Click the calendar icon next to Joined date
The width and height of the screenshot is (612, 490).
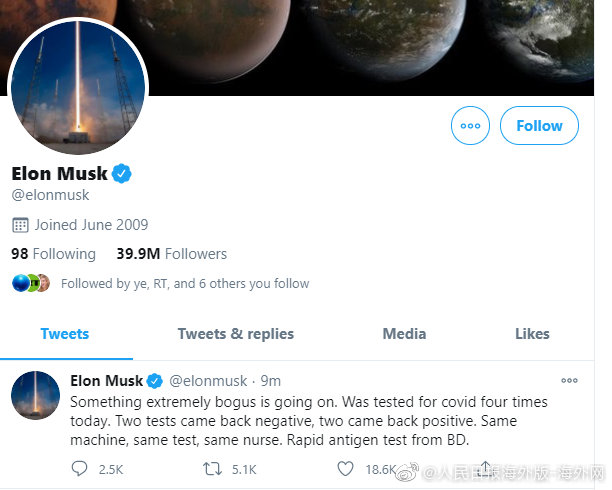(x=21, y=224)
